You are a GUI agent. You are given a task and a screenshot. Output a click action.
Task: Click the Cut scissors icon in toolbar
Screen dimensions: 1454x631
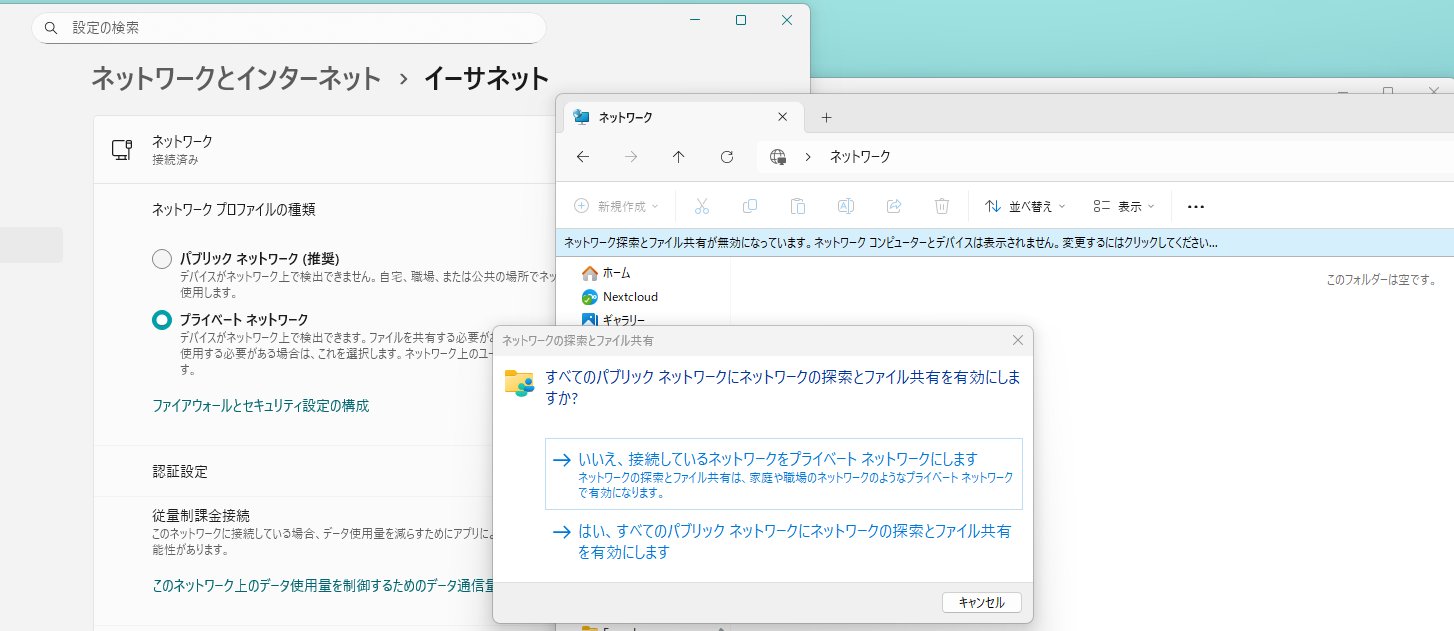point(701,206)
